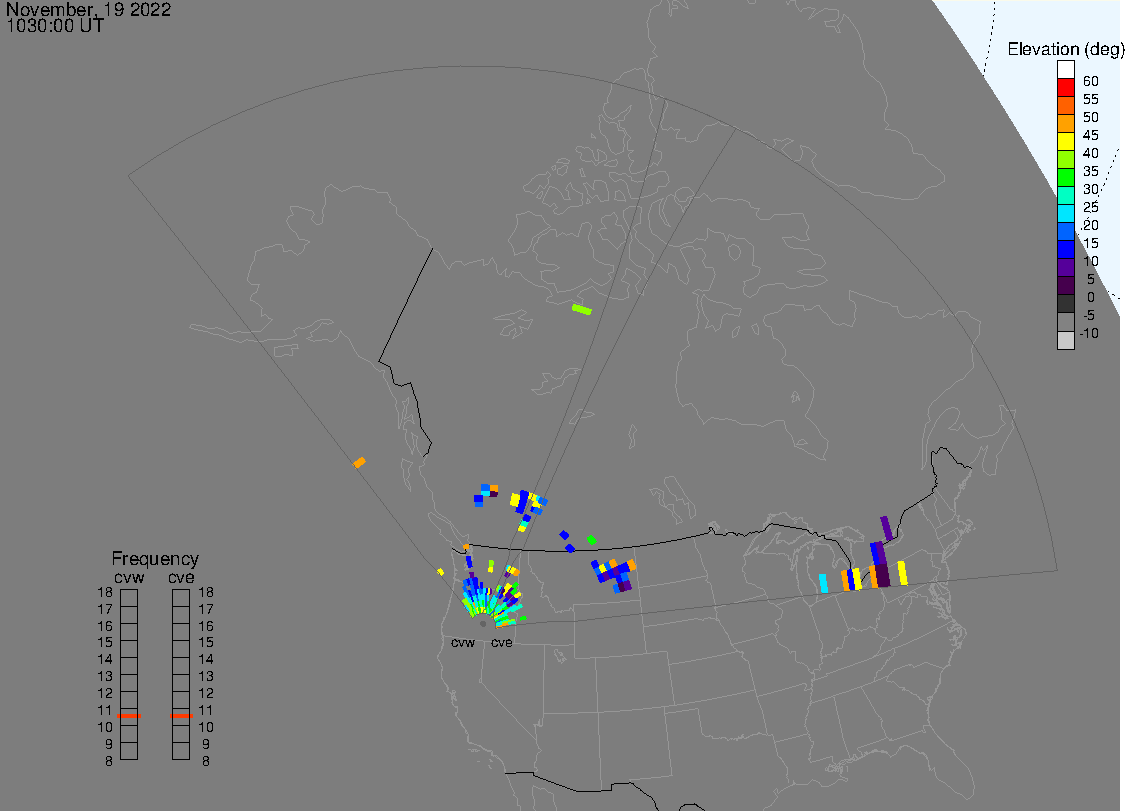Click the Frequency legend title
The width and height of the screenshot is (1125, 811).
155,559
